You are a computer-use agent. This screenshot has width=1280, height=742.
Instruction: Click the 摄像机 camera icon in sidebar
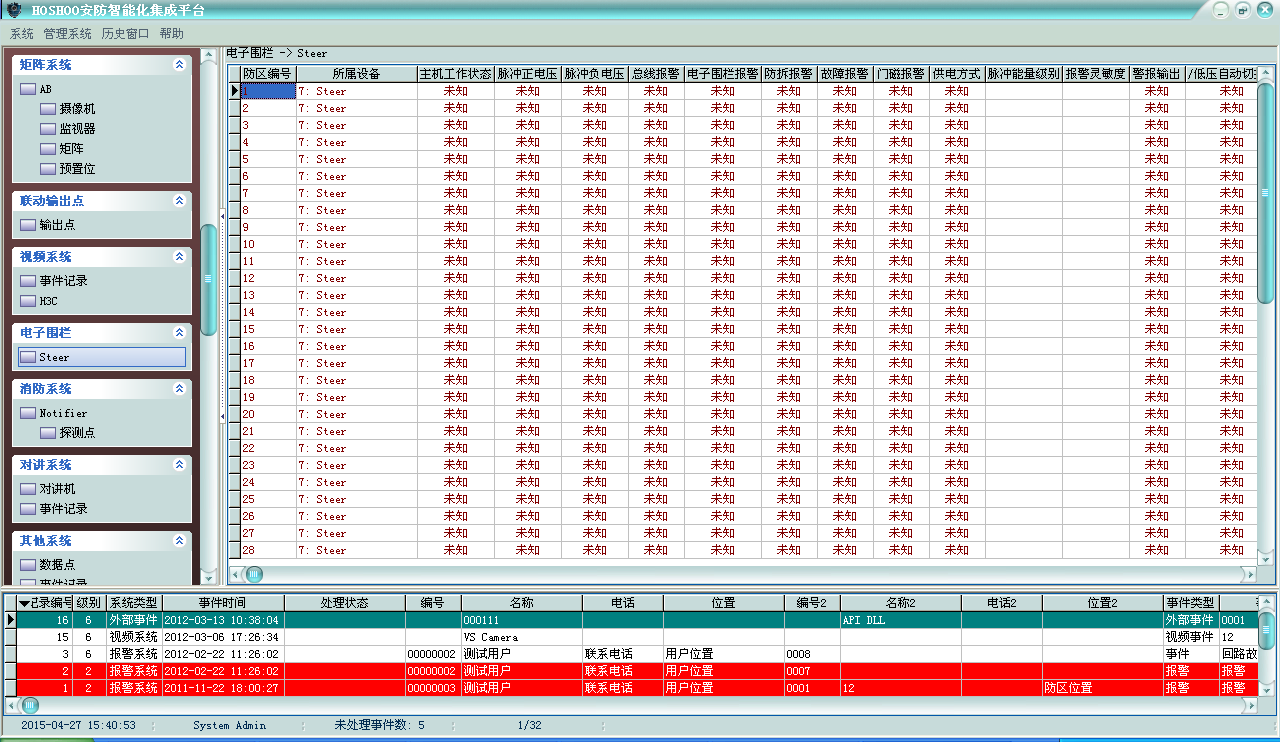point(48,109)
